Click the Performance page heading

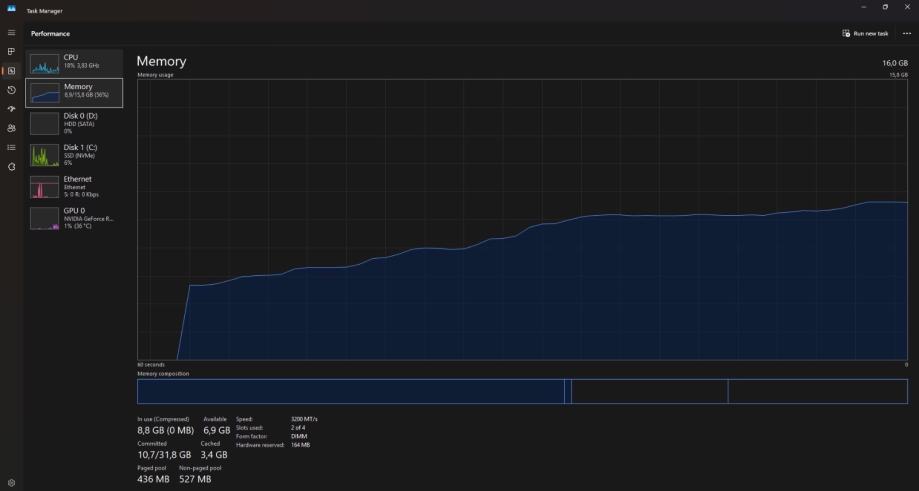tap(50, 33)
